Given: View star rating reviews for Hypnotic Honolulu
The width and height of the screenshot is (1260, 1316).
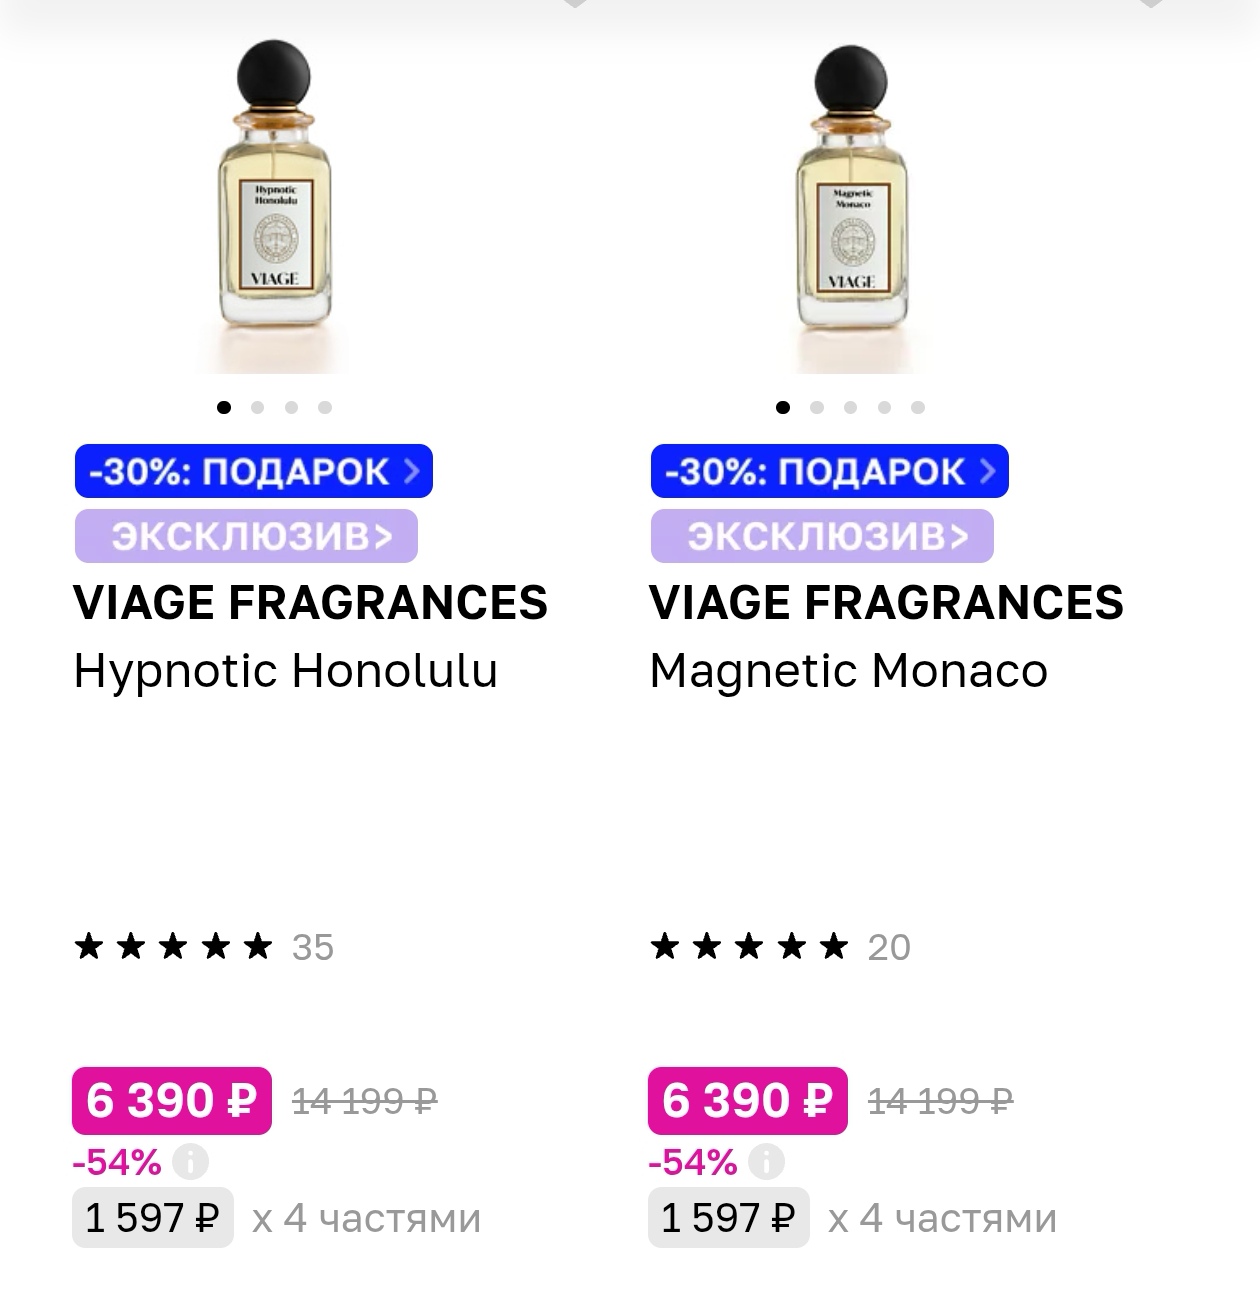Looking at the screenshot, I should point(203,946).
